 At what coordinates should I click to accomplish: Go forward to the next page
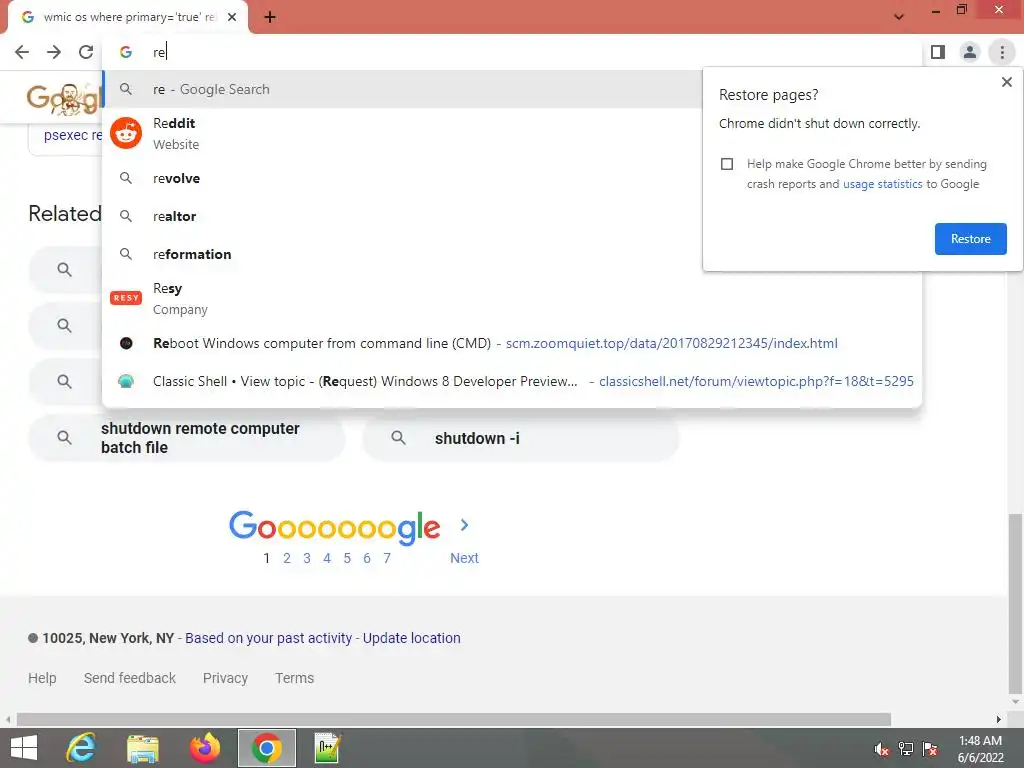point(54,52)
